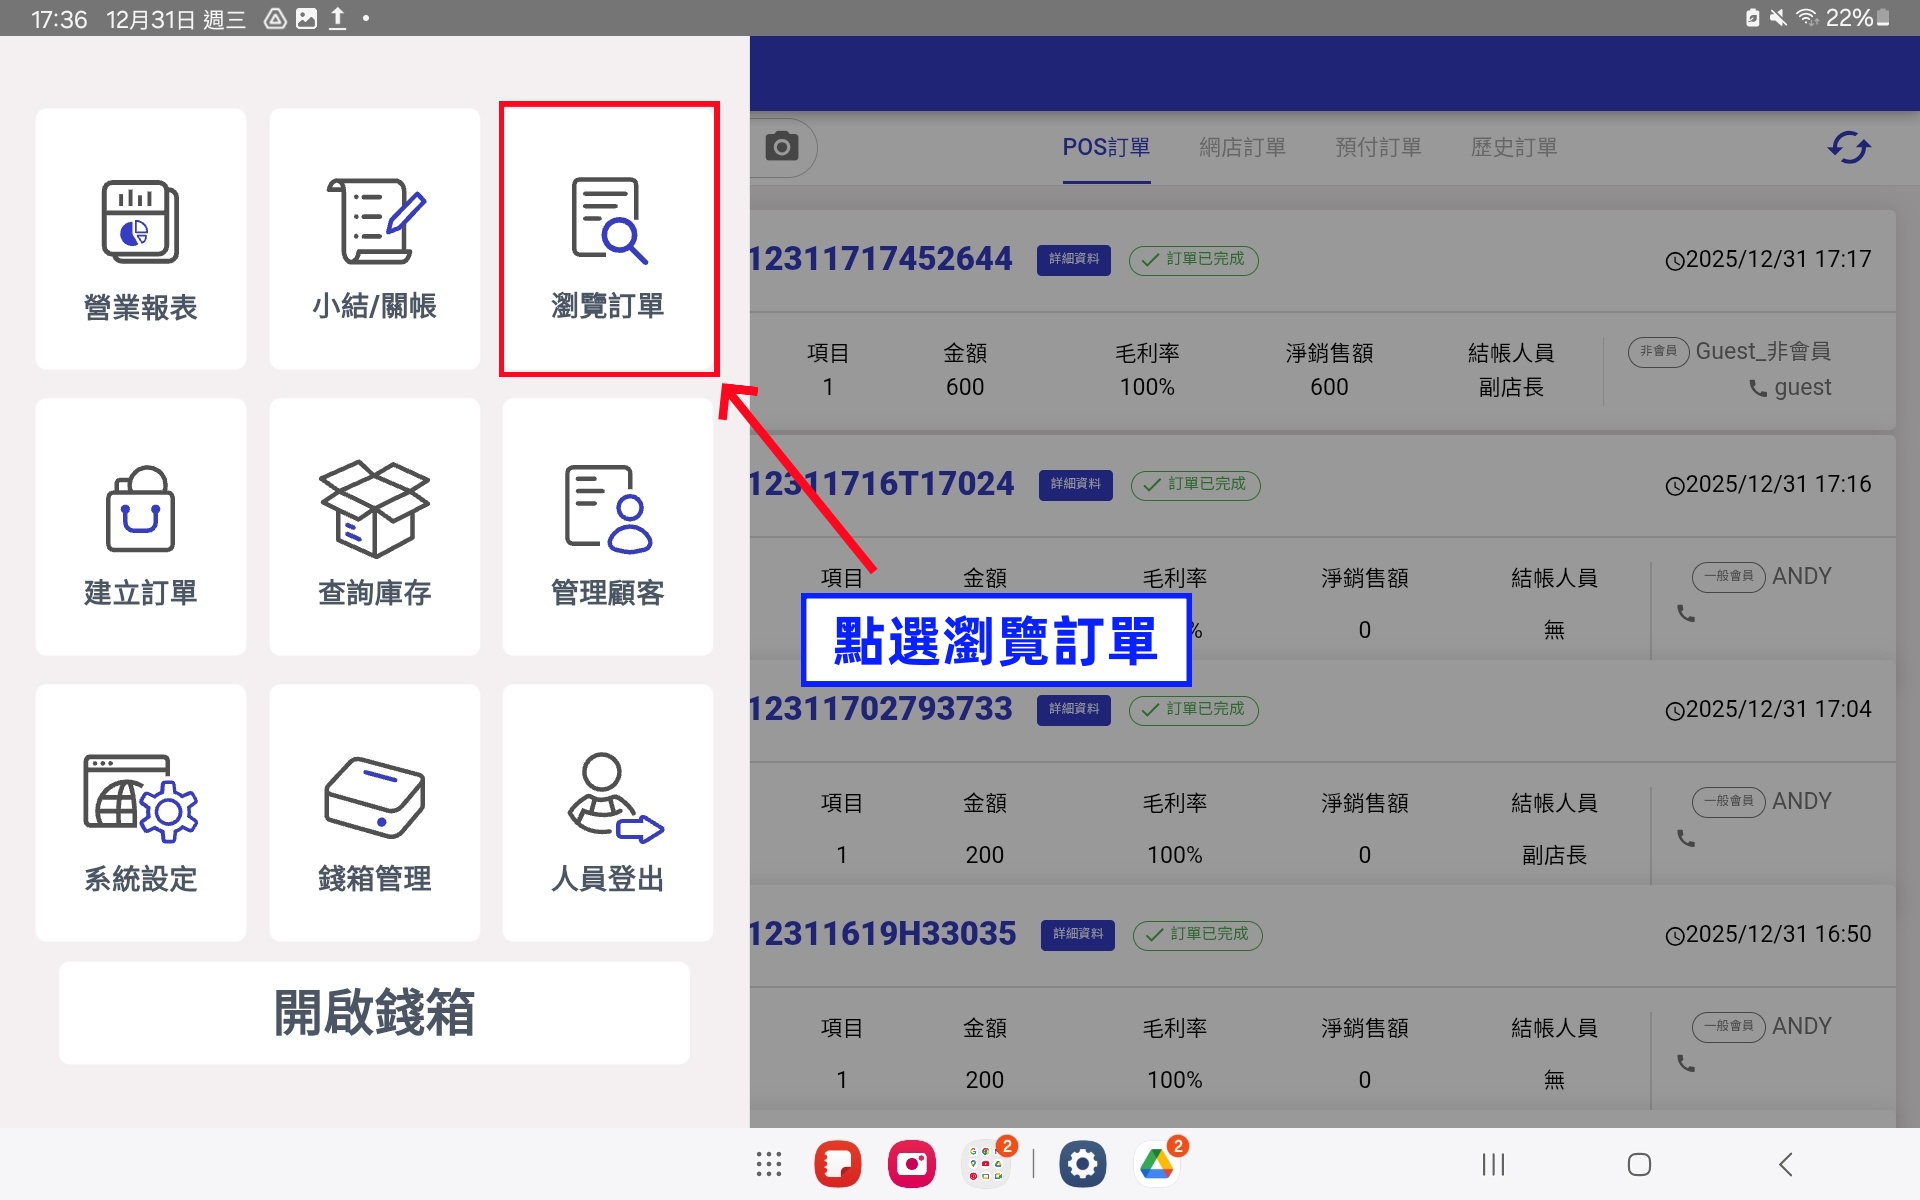Image resolution: width=1920 pixels, height=1200 pixels.
Task: Switch to the 預付訂單 tab
Action: tap(1378, 148)
